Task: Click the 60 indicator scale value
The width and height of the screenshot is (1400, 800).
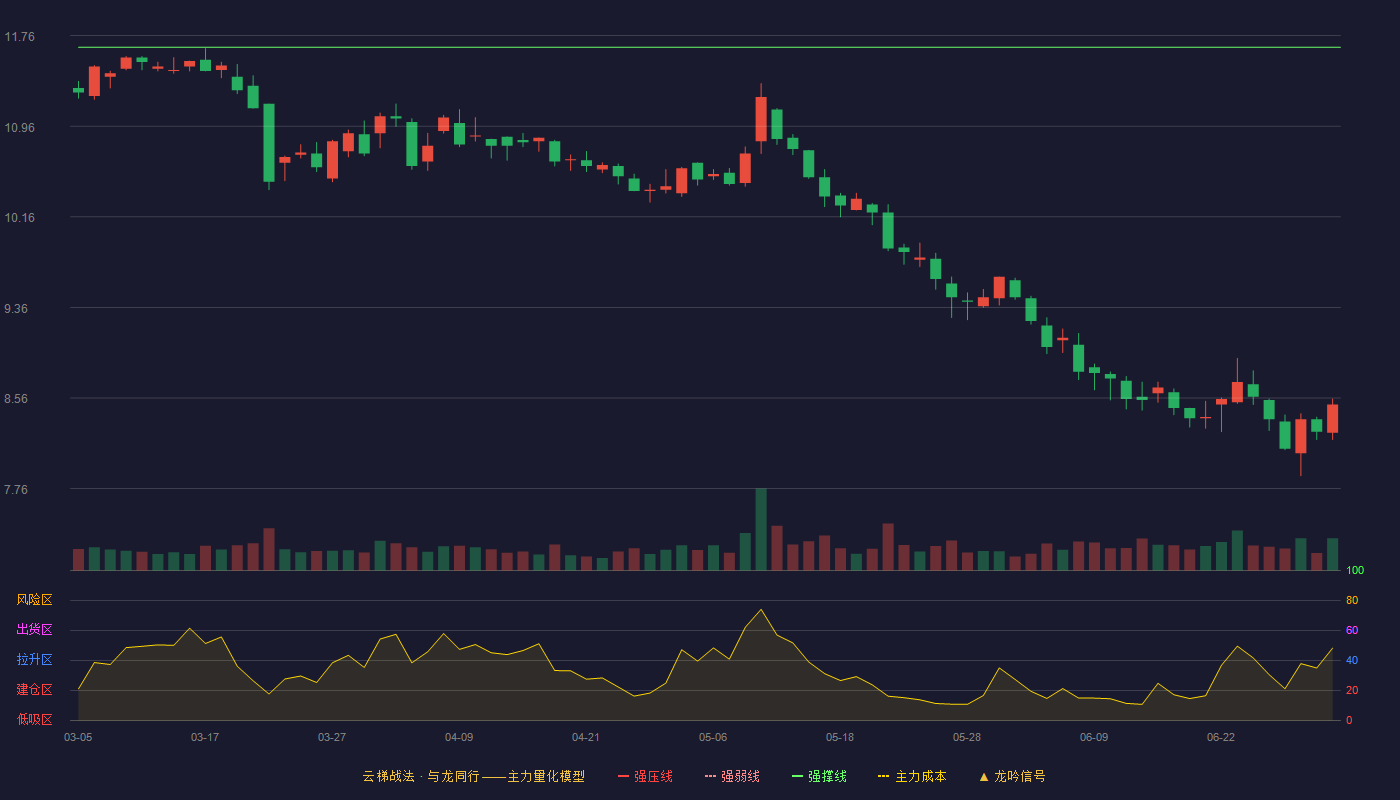Action: click(x=1352, y=630)
